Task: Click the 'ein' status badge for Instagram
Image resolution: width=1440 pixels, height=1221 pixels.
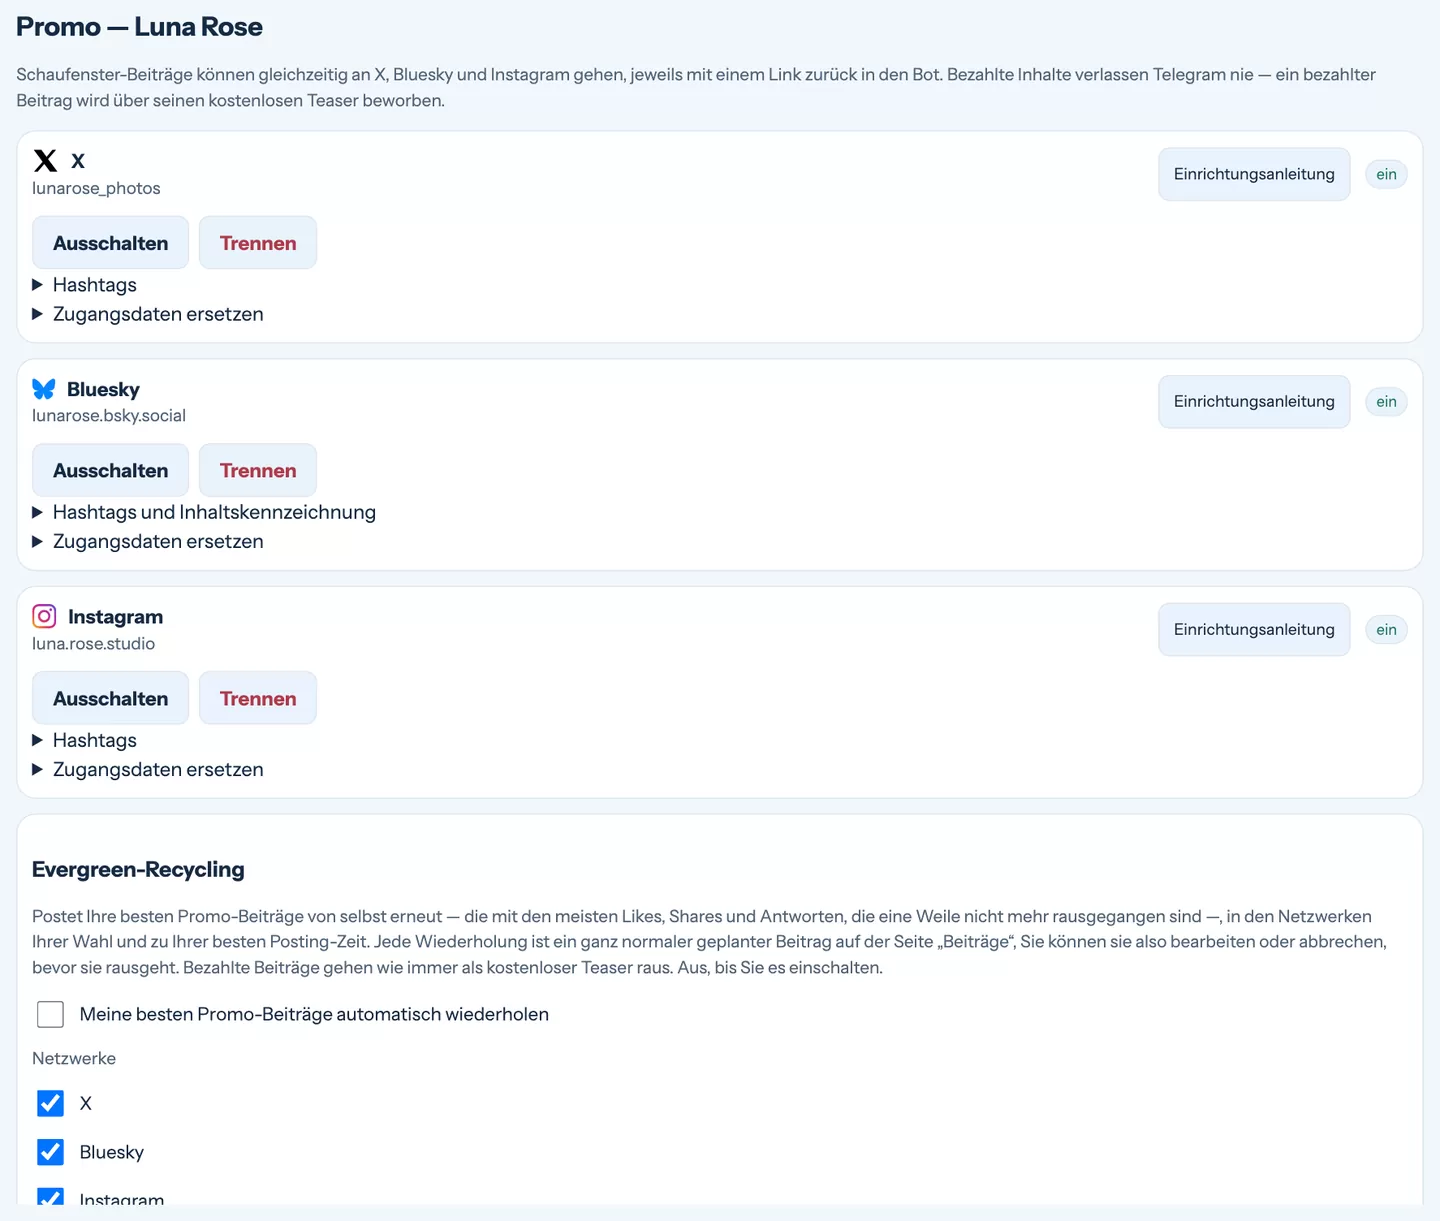Action: click(x=1386, y=629)
